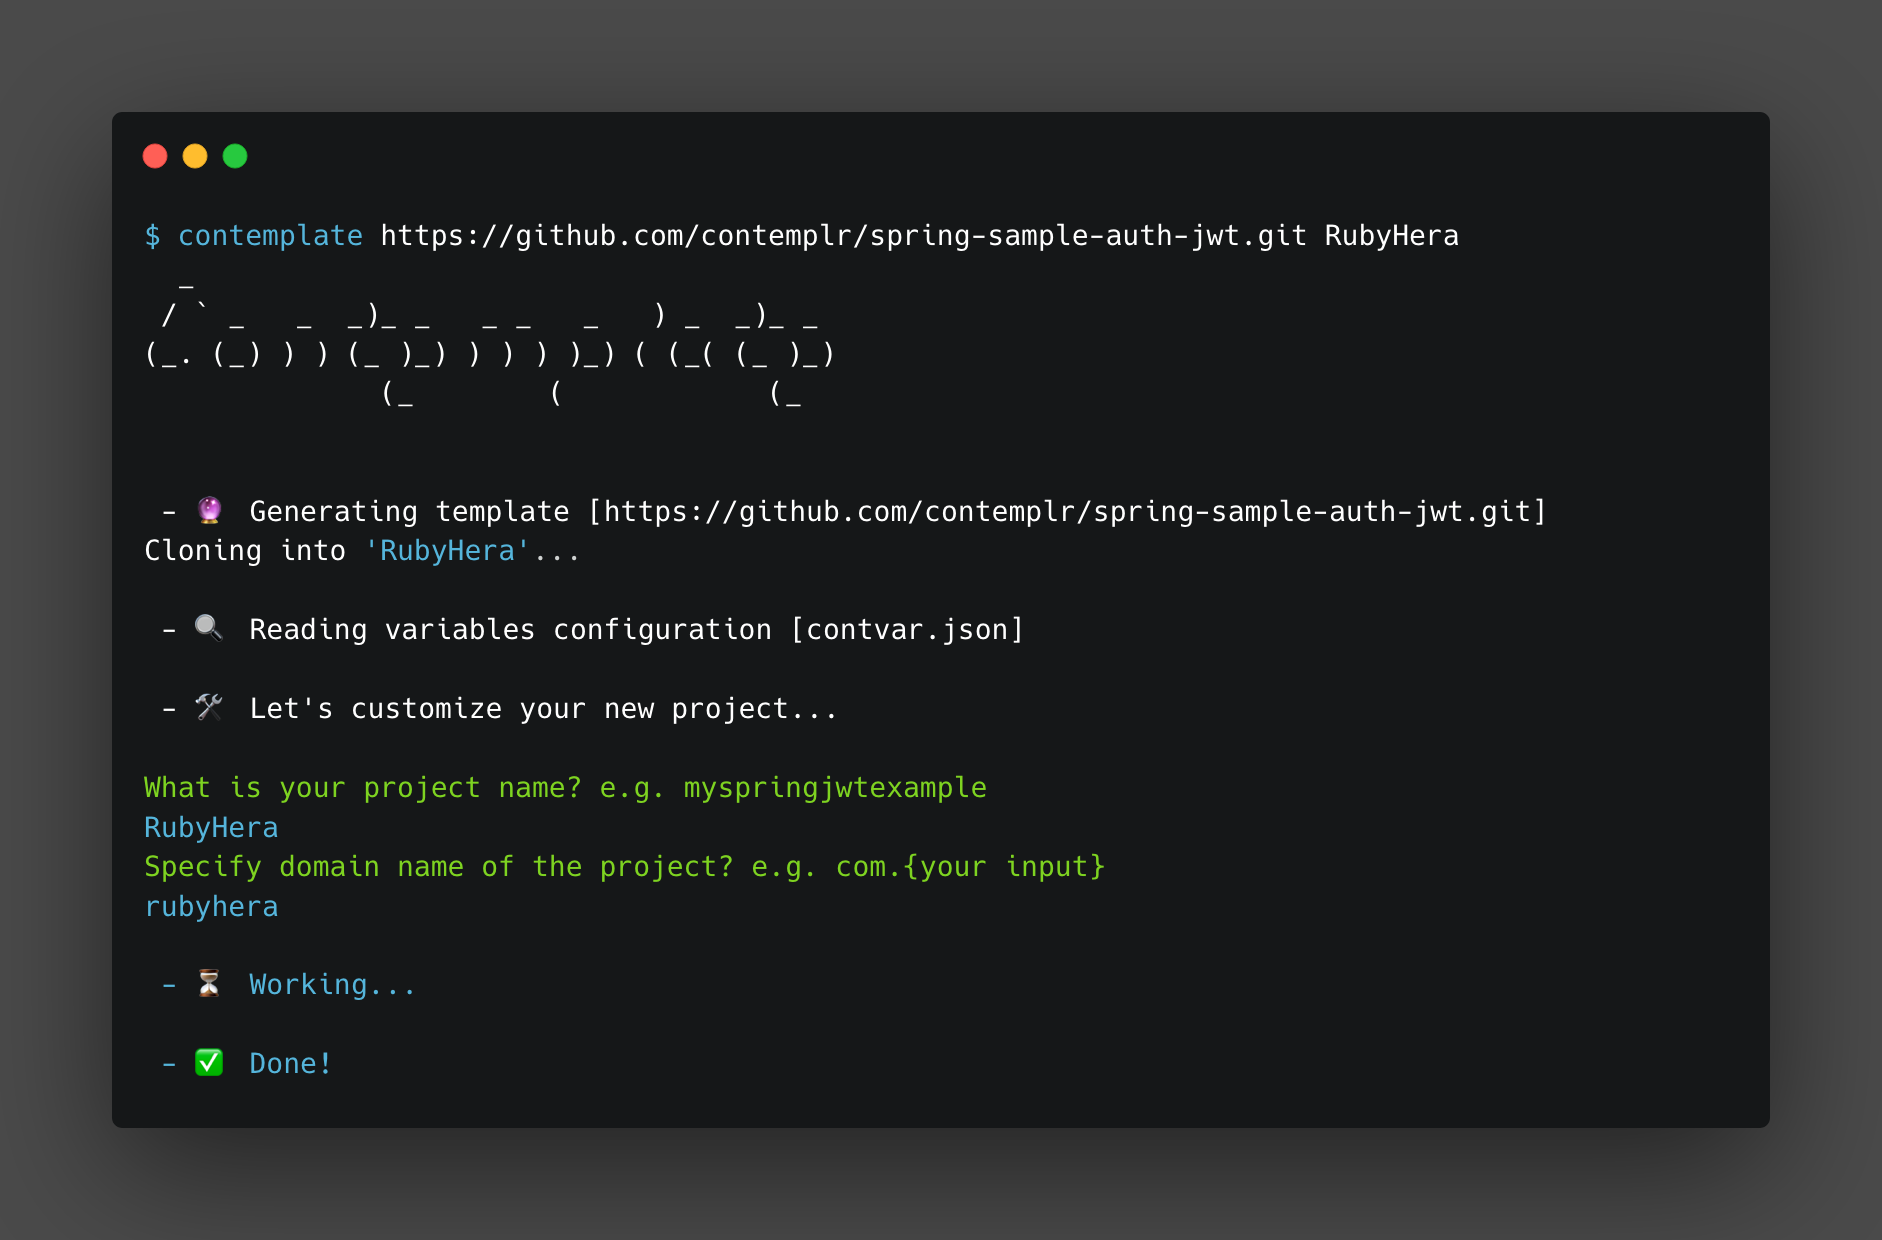The image size is (1882, 1240).
Task: Click the red close window button
Action: [x=155, y=156]
